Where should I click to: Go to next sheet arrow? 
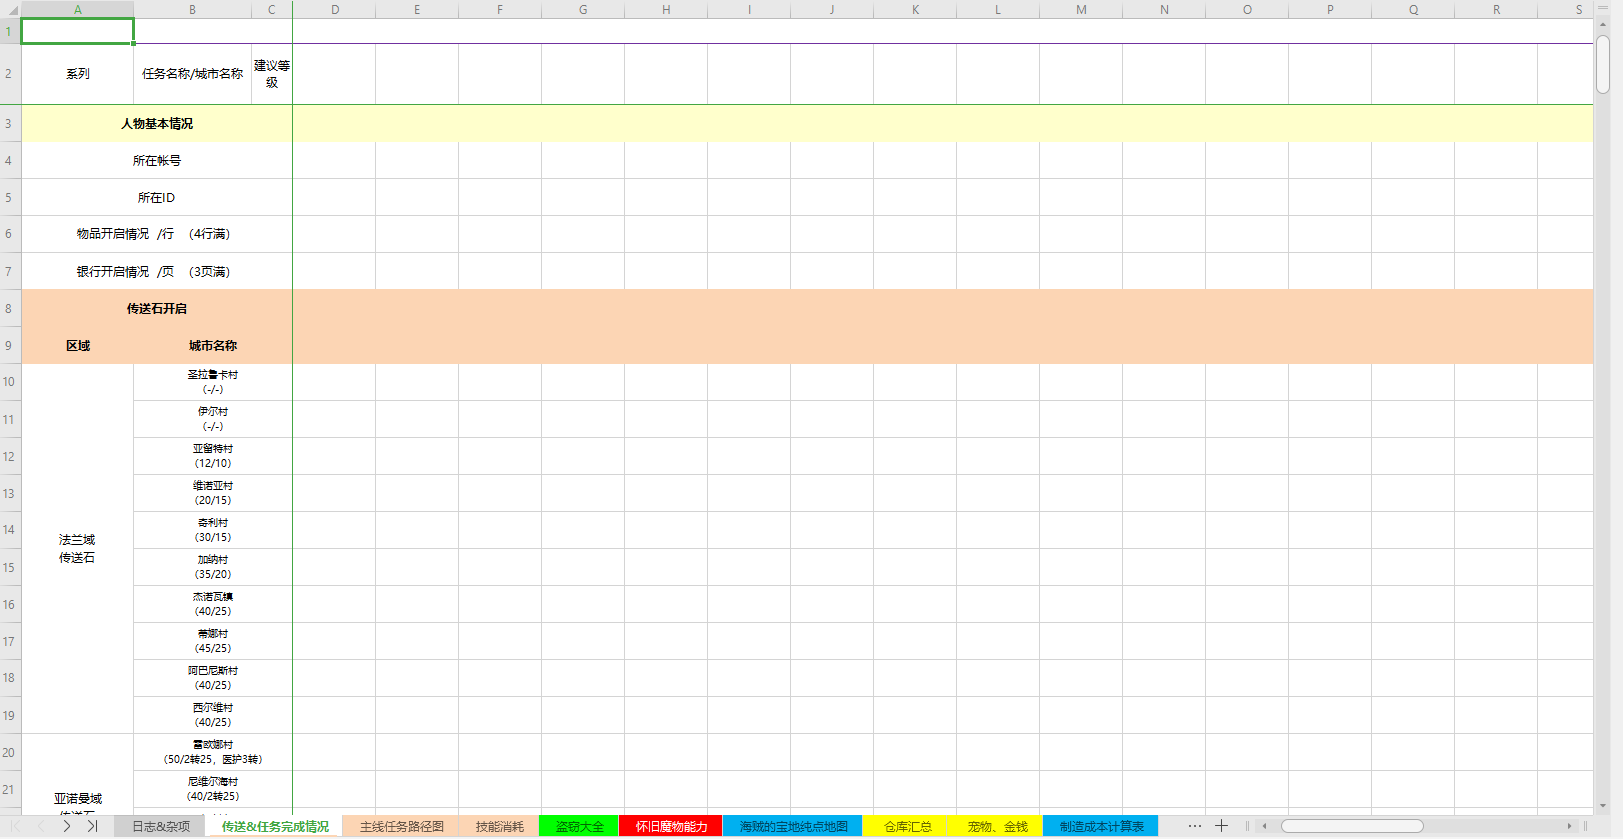(66, 826)
